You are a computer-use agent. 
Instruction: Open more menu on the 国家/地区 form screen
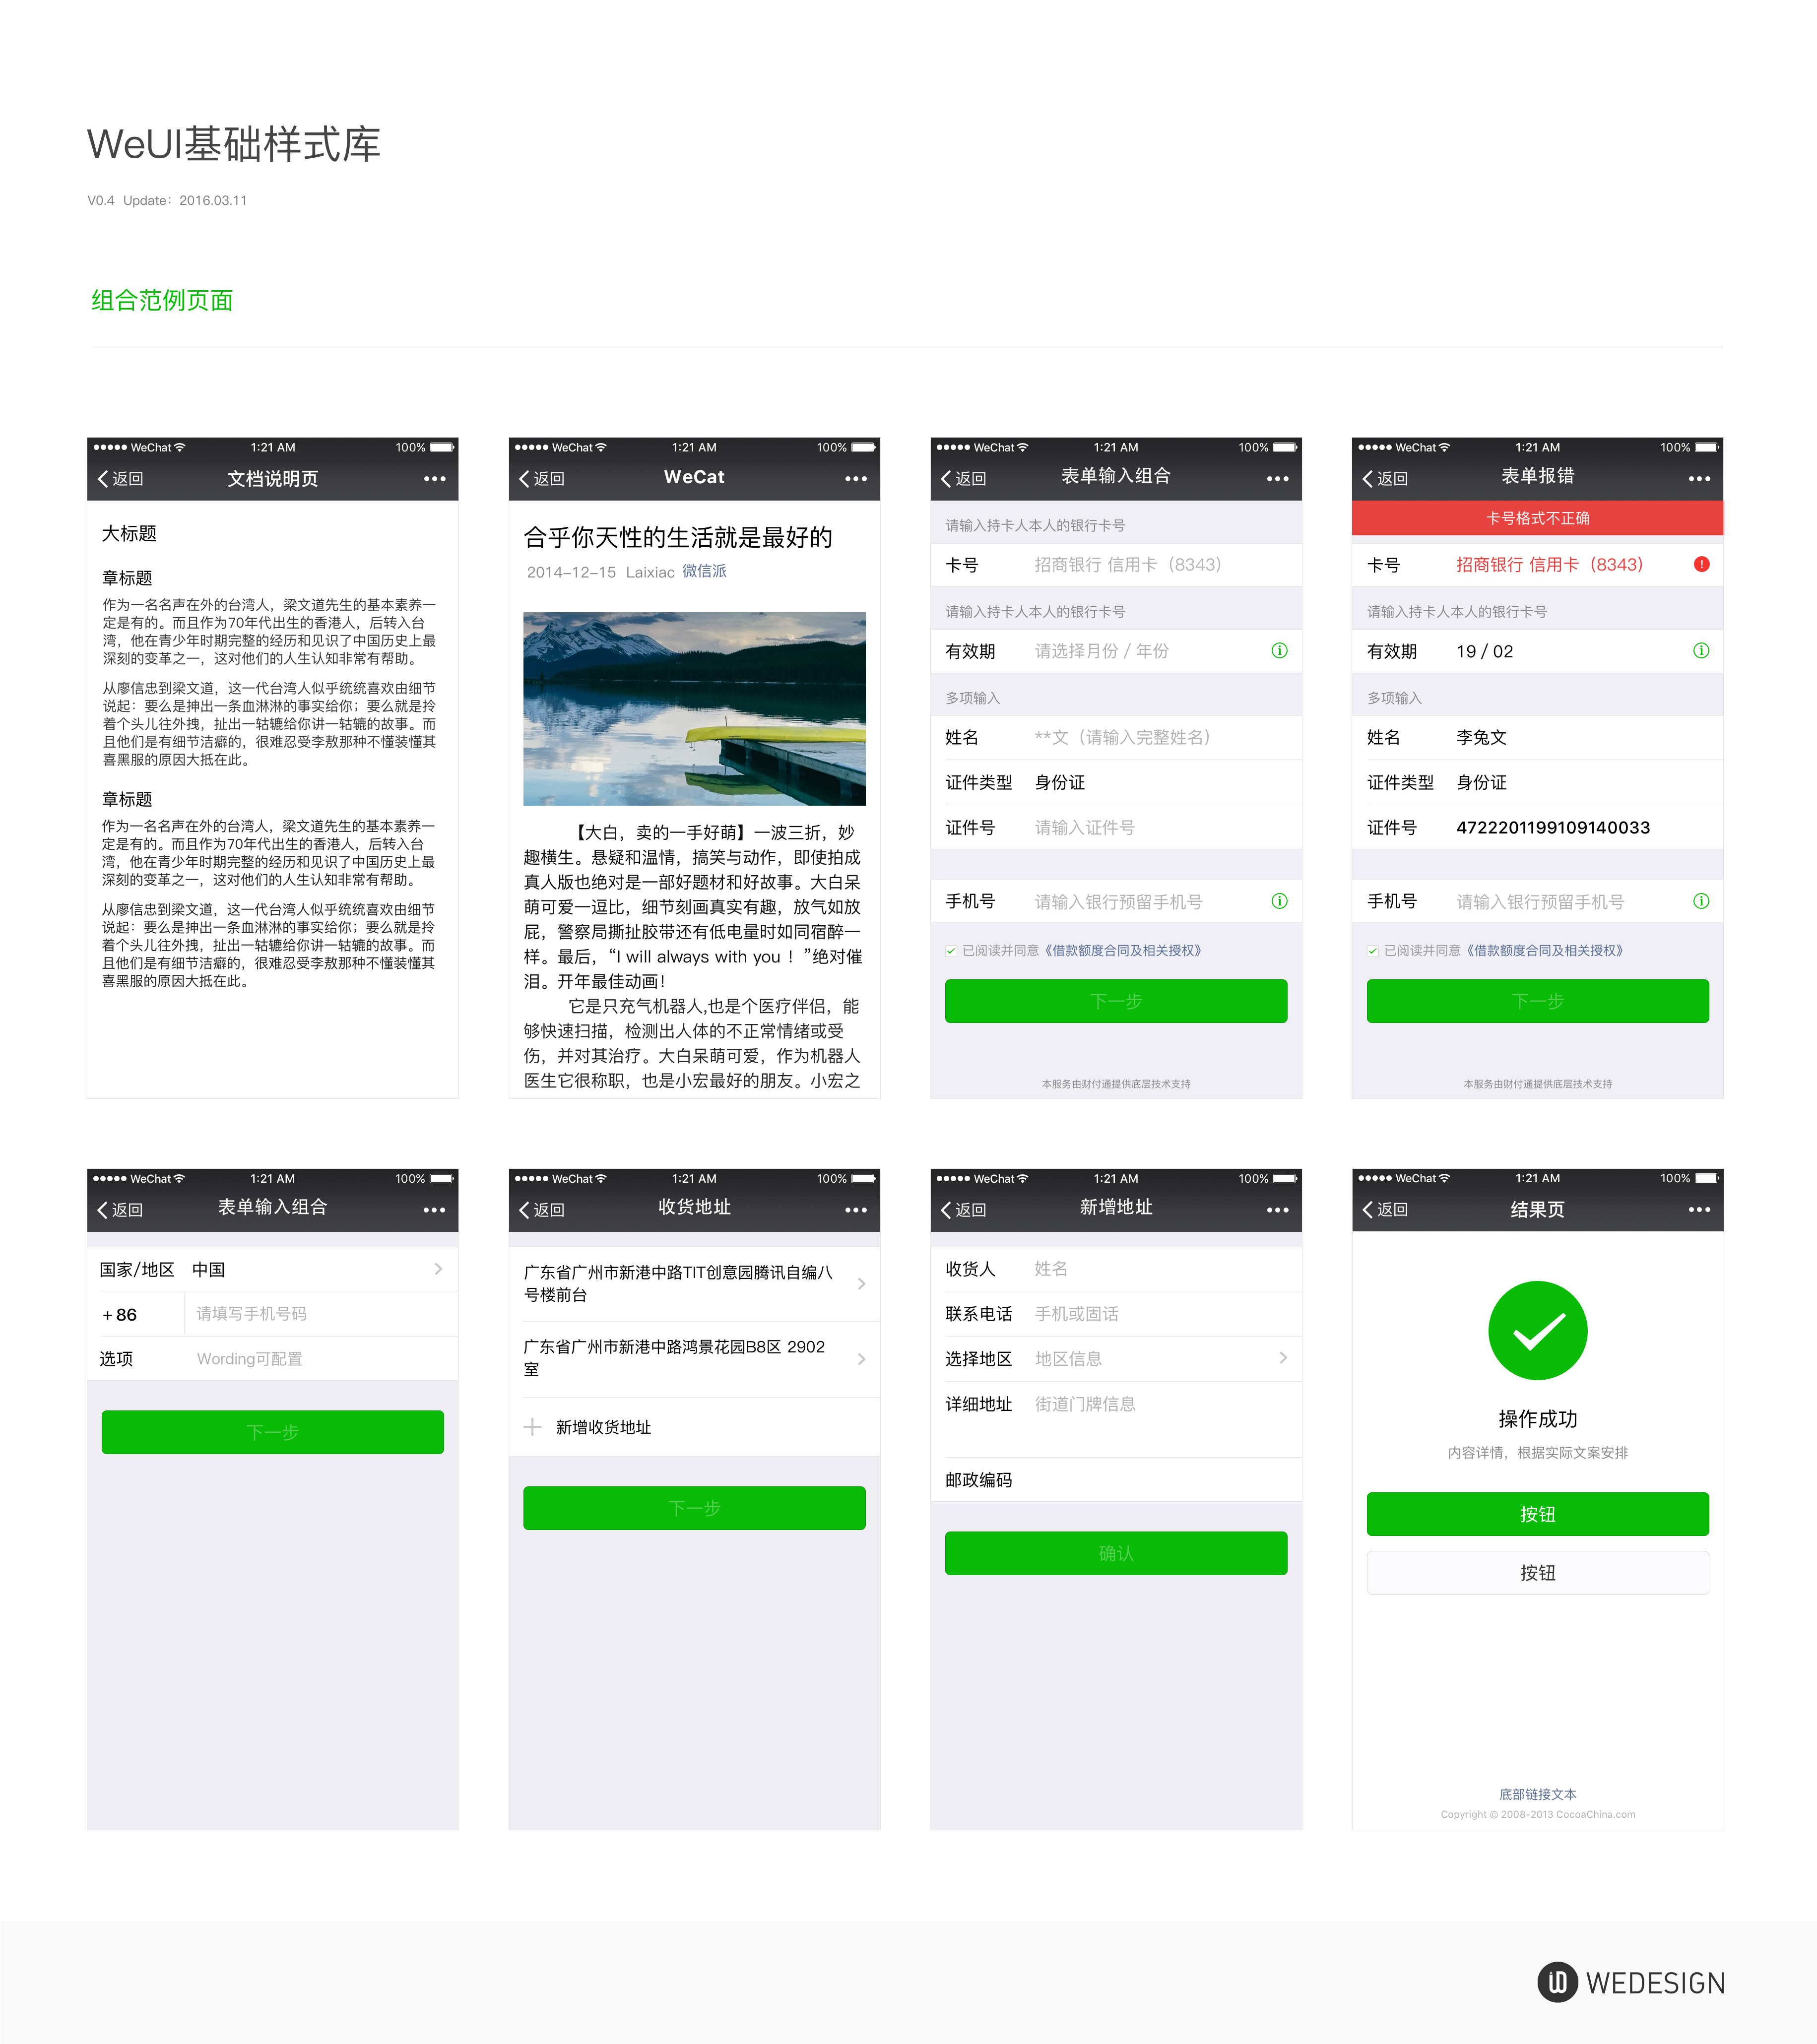(434, 1210)
